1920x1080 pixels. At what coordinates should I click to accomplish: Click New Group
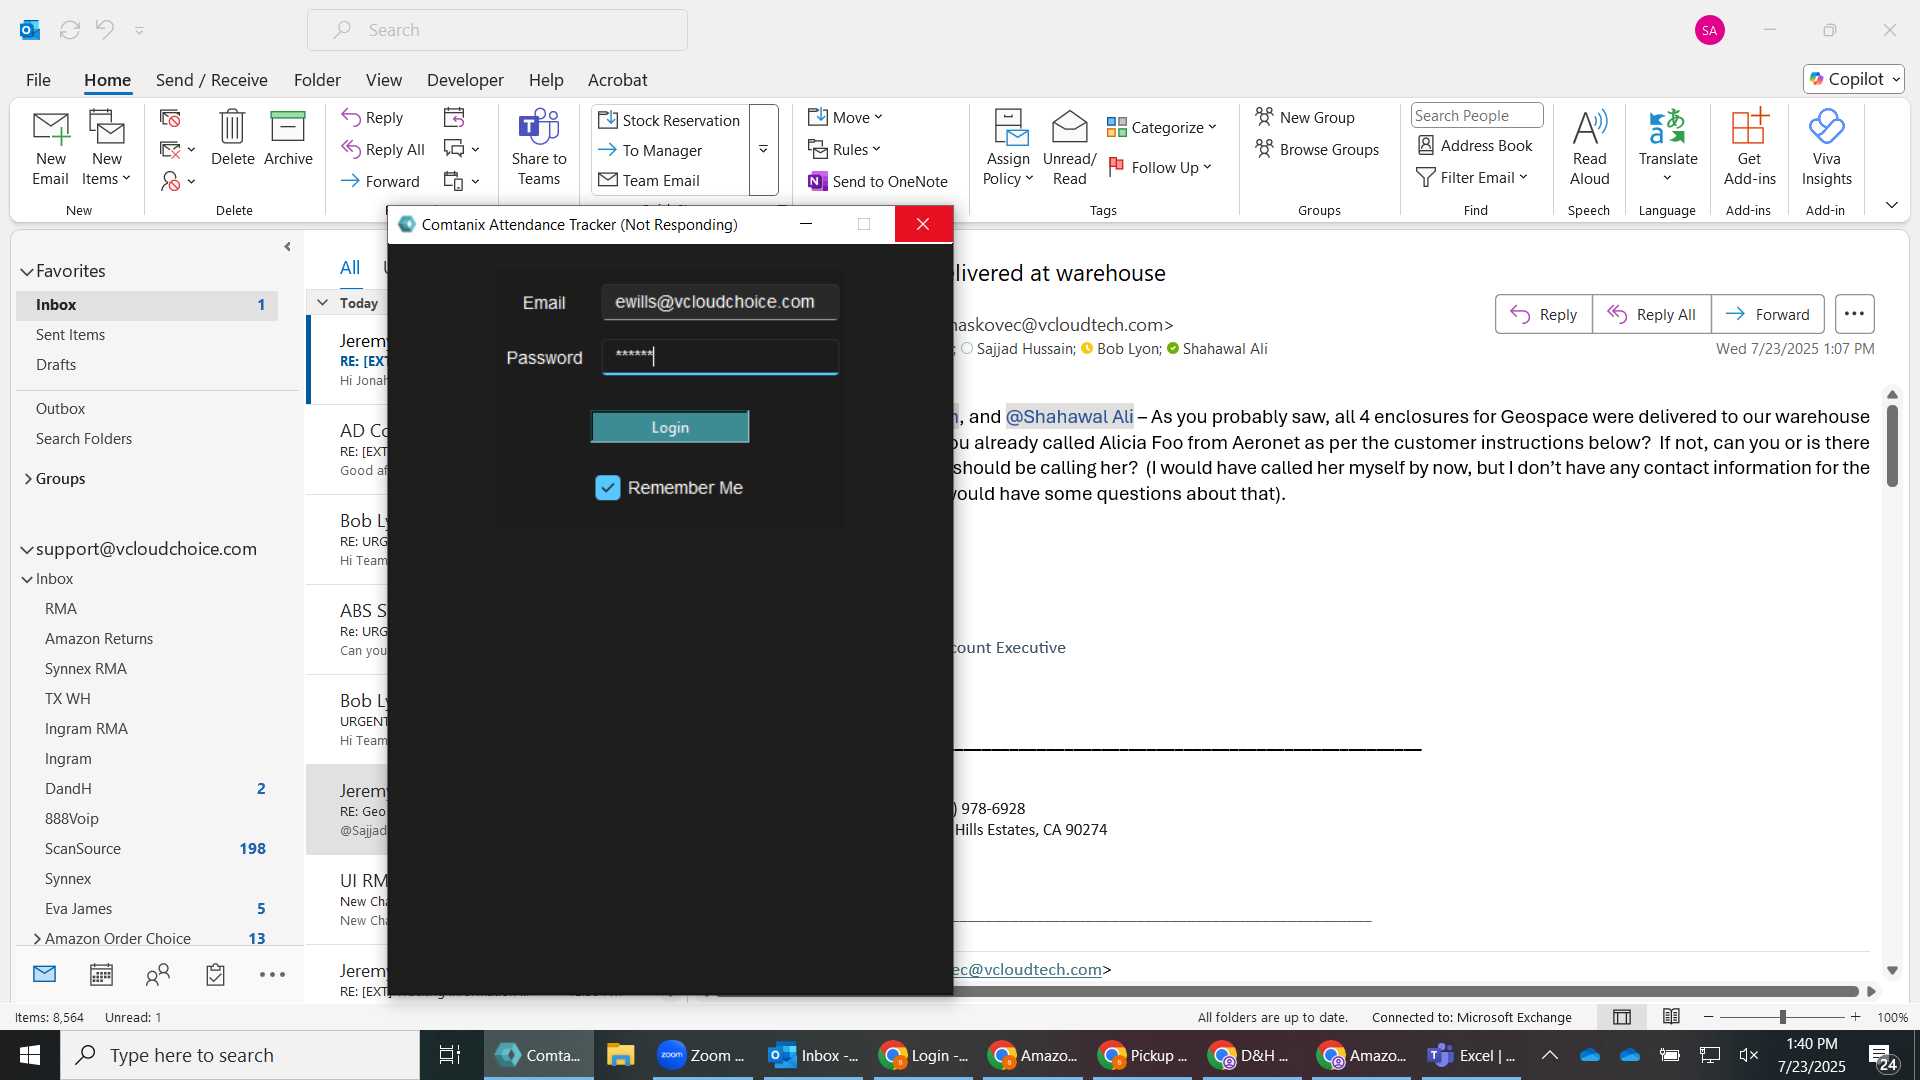coord(1305,117)
